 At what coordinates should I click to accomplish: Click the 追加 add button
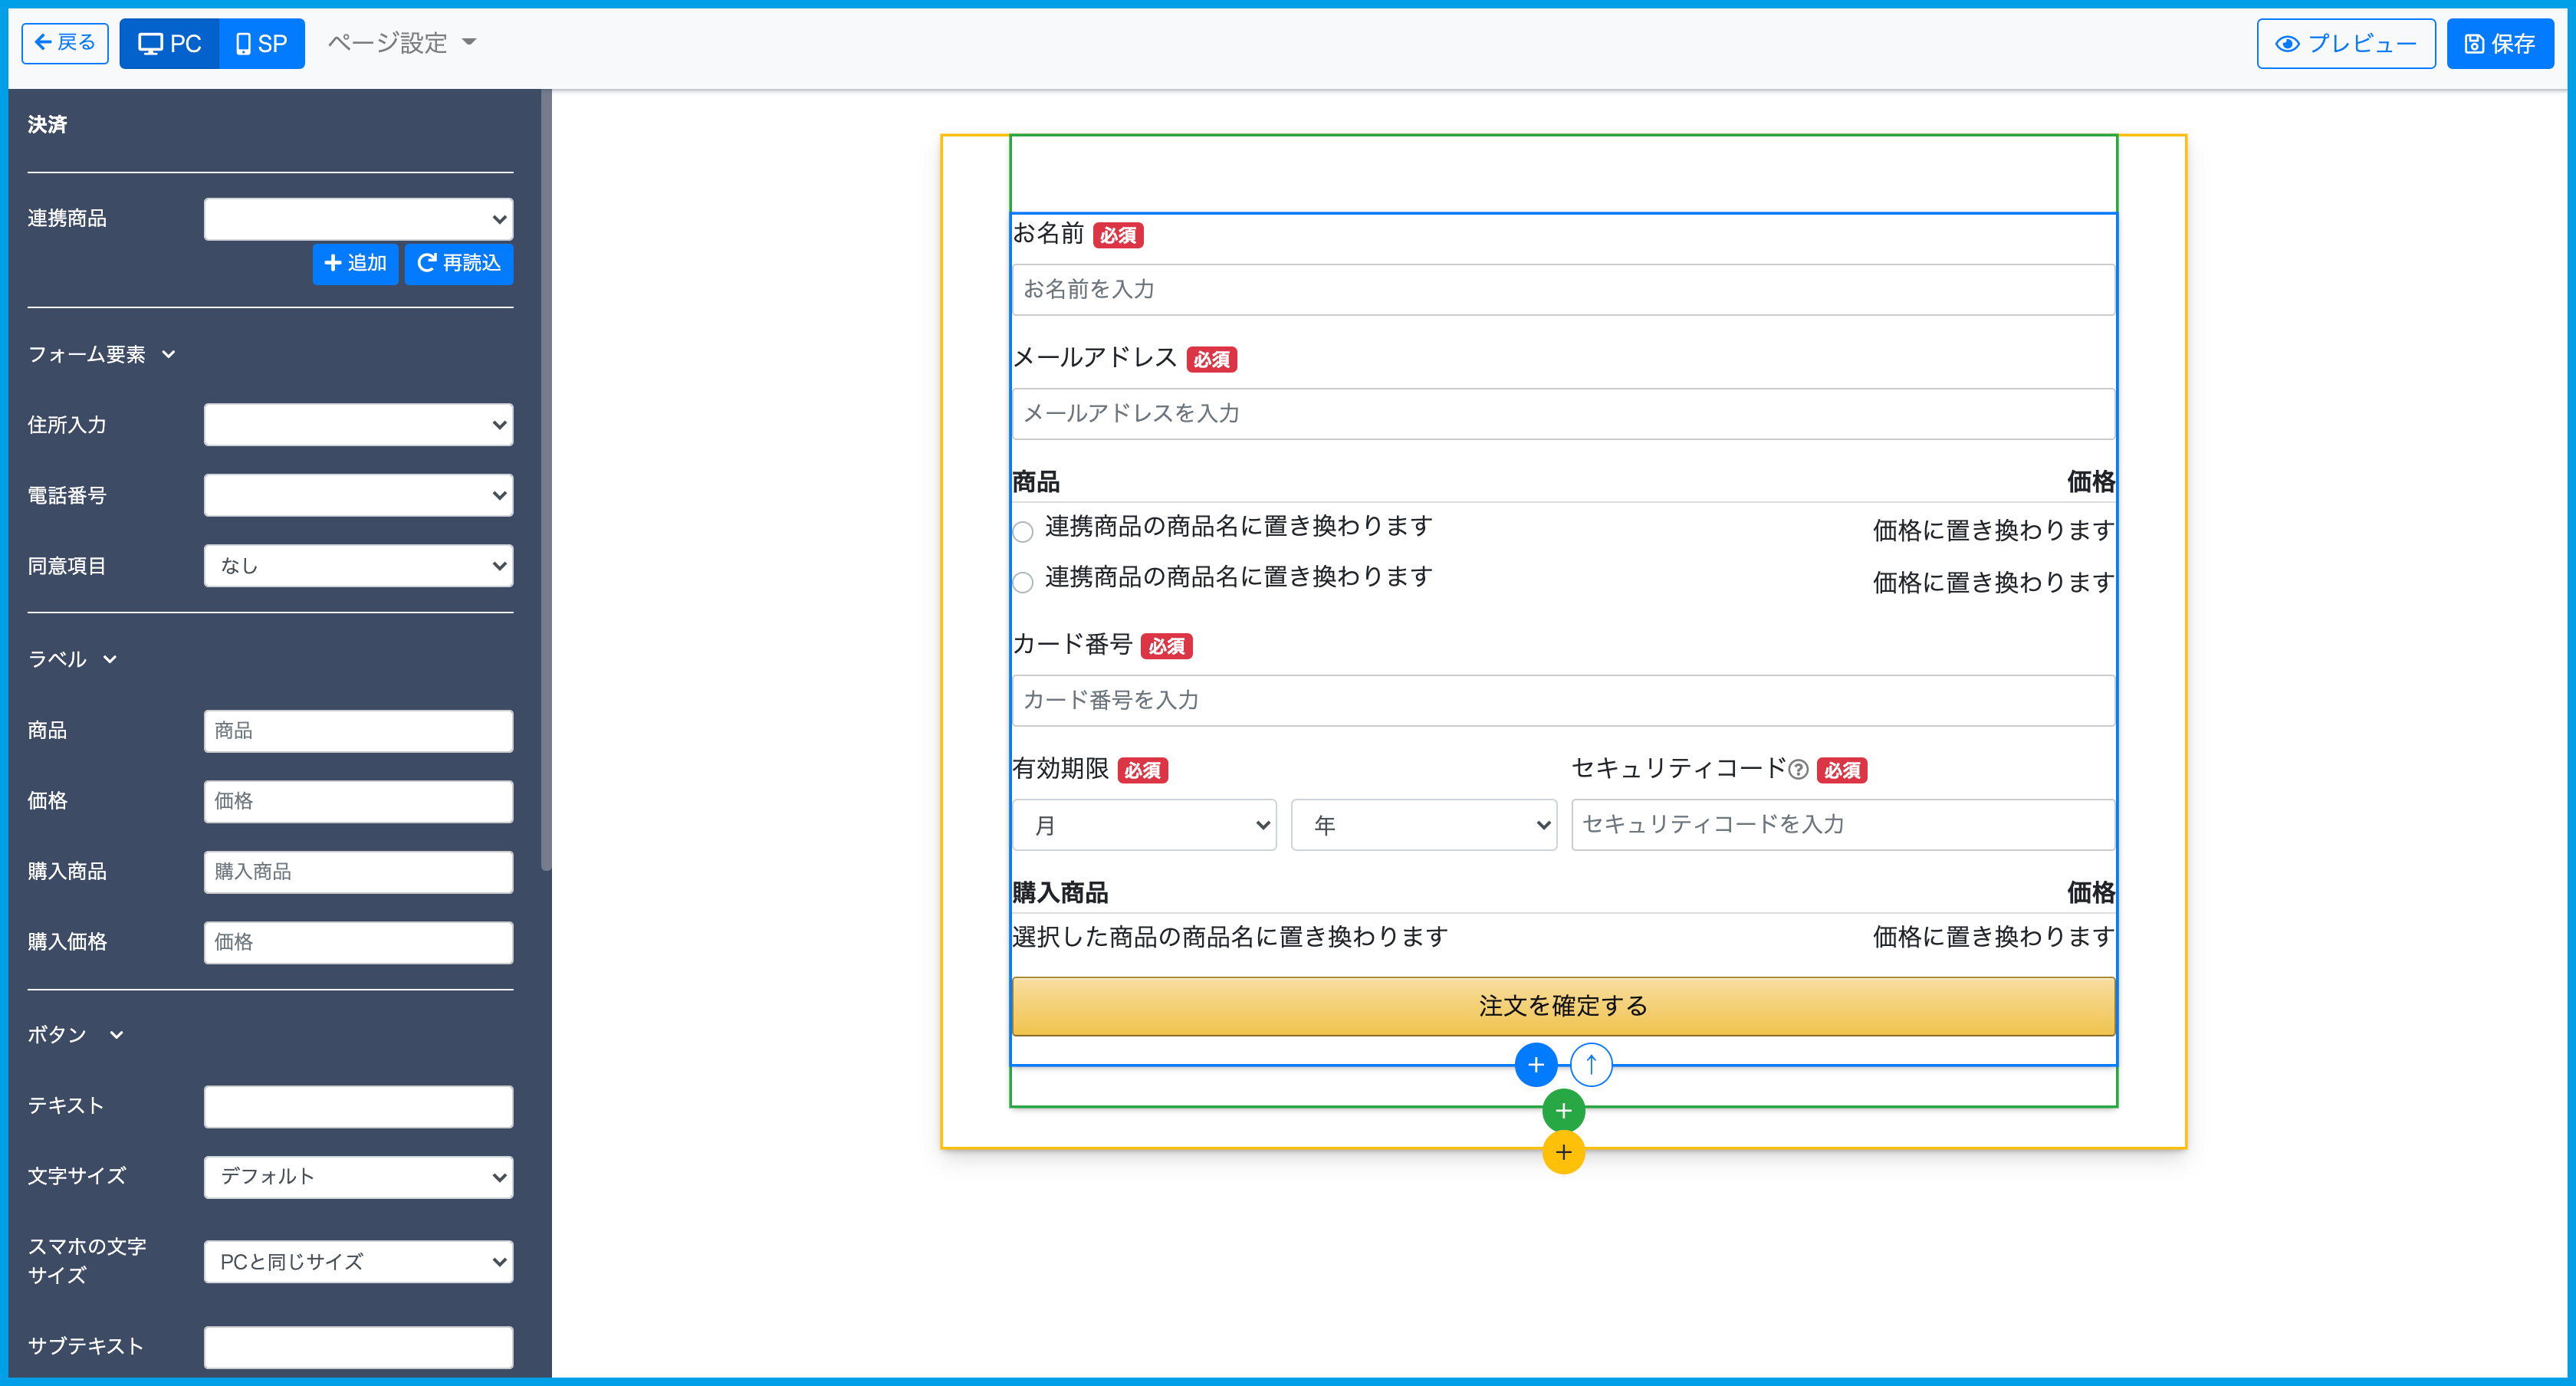pos(355,263)
